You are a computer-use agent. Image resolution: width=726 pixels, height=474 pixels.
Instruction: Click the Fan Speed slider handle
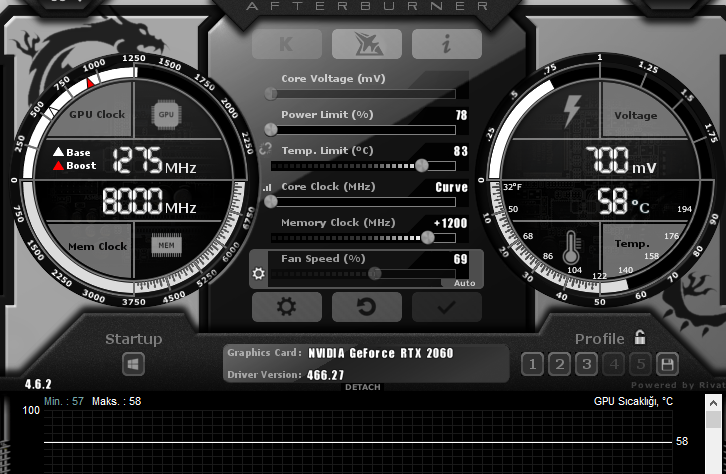pos(375,274)
